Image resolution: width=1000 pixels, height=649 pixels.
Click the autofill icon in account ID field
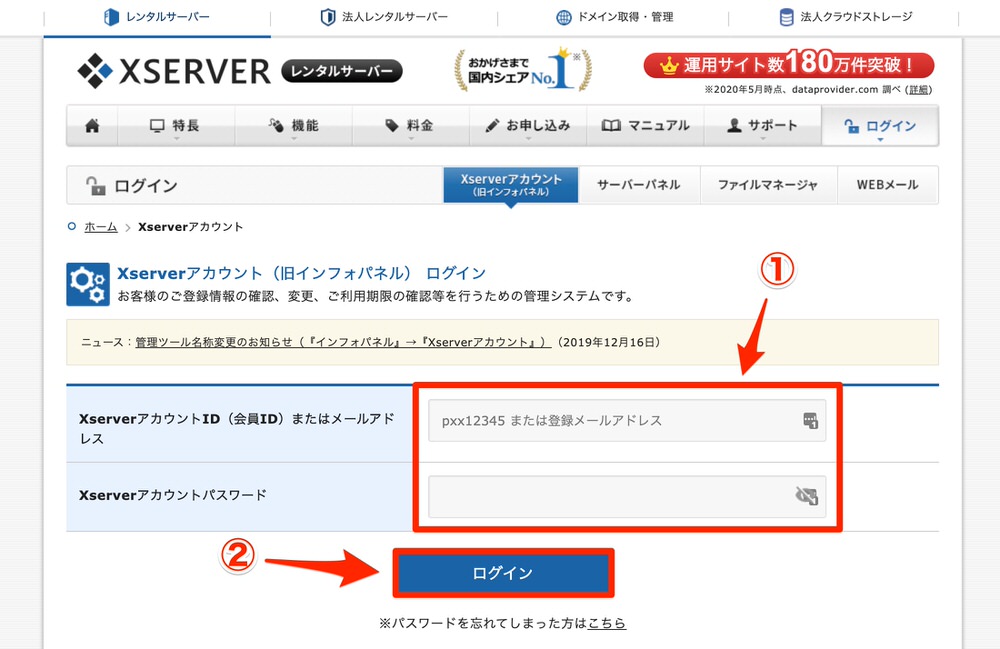[811, 421]
